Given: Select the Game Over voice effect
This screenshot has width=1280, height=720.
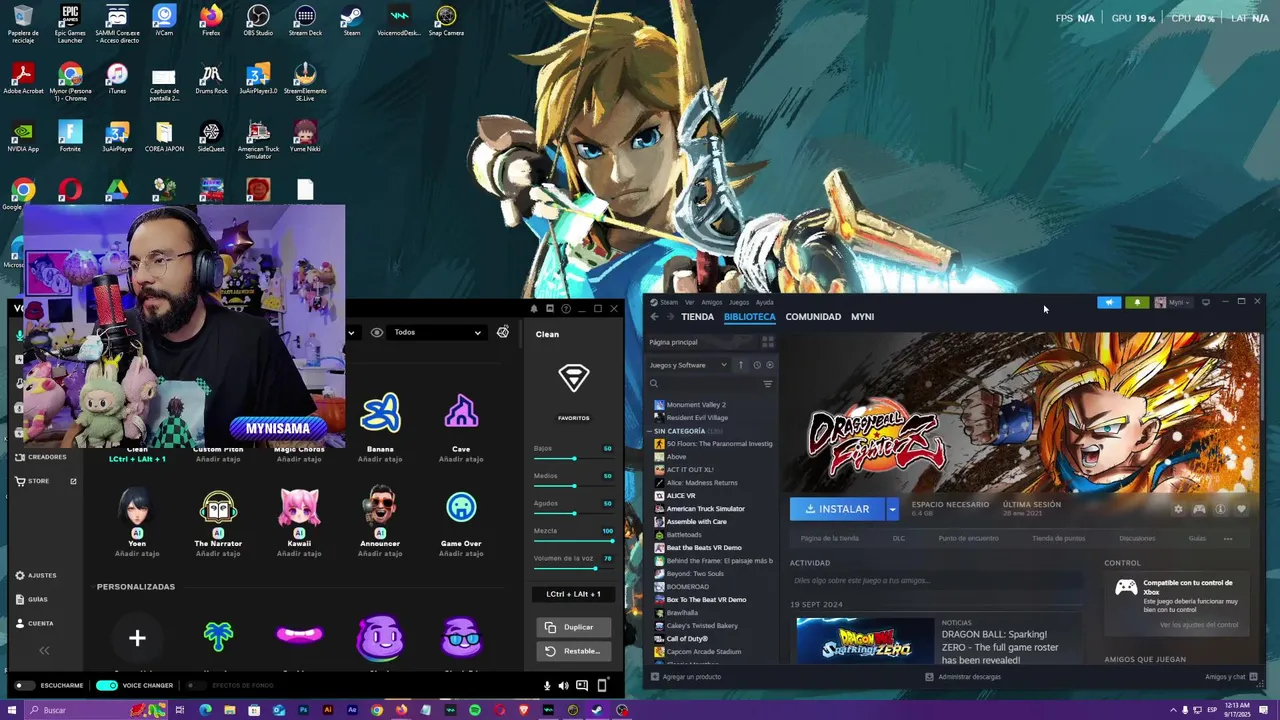Looking at the screenshot, I should click(461, 507).
